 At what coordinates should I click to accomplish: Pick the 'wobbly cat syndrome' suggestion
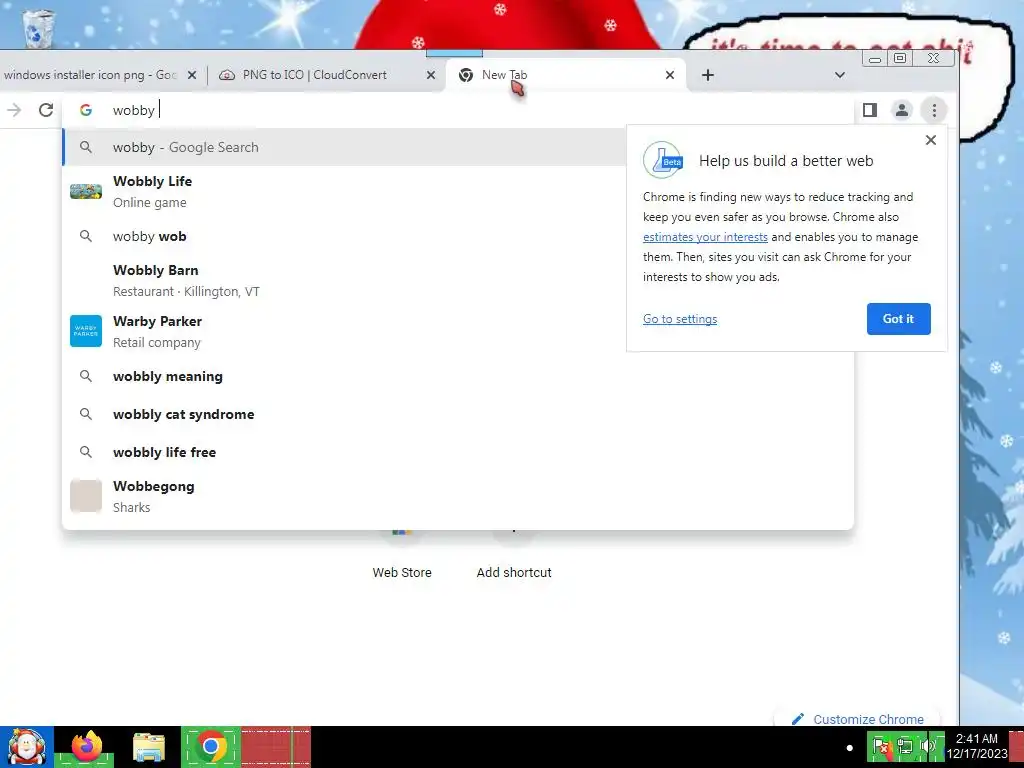[457, 414]
